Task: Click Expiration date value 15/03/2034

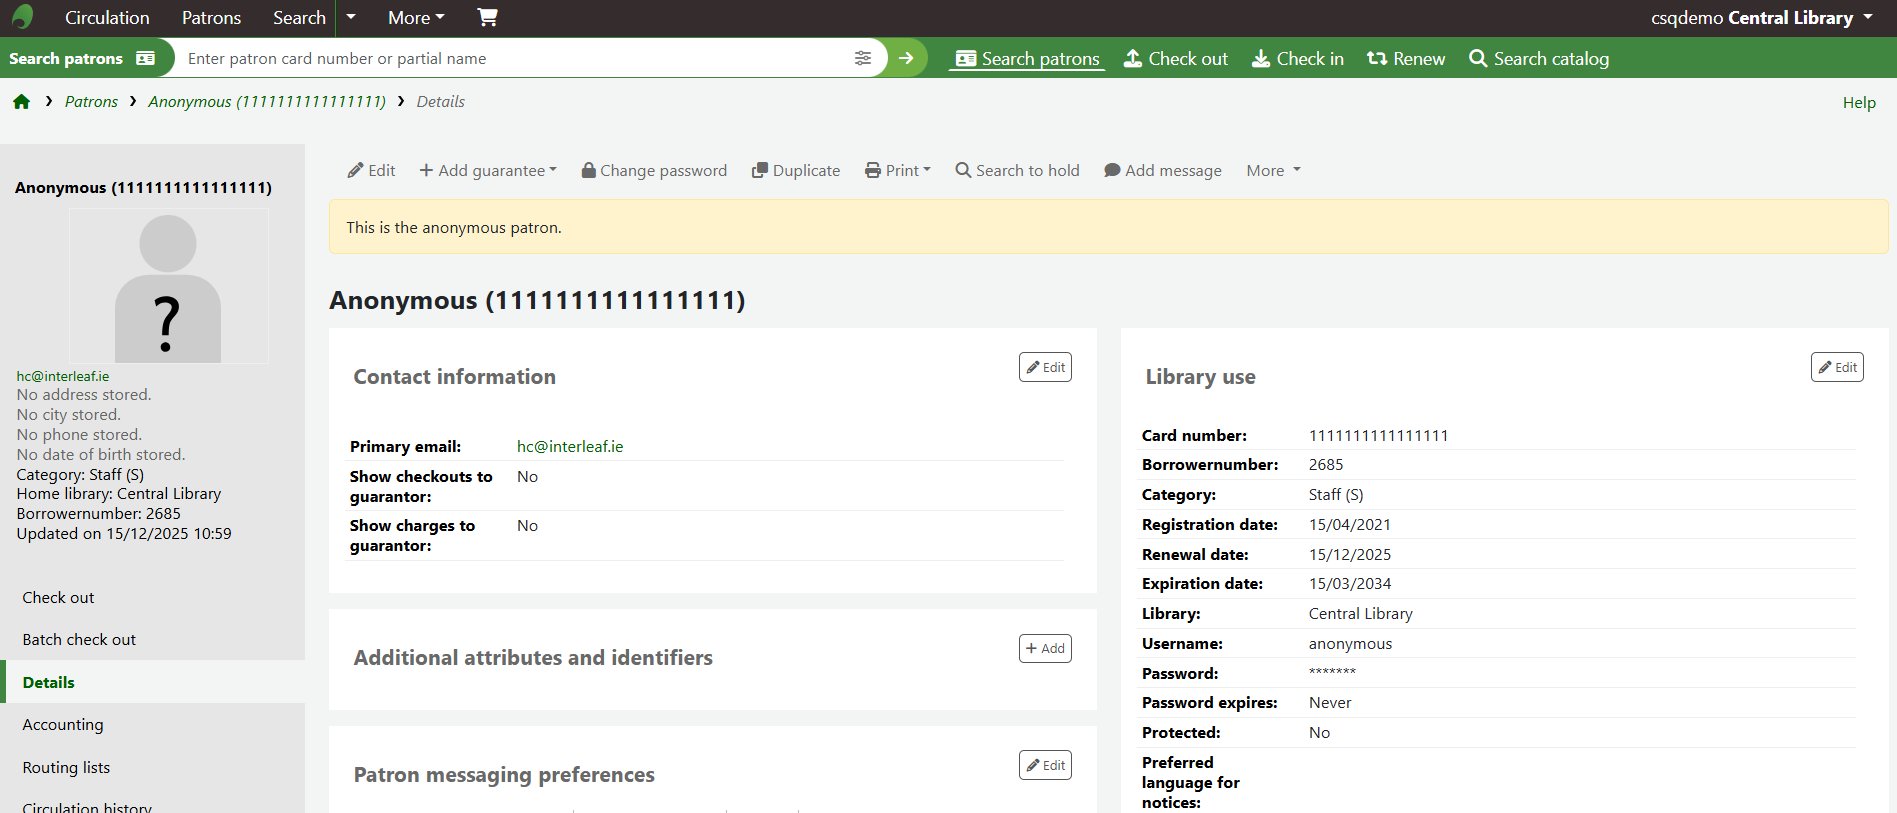Action: coord(1350,583)
